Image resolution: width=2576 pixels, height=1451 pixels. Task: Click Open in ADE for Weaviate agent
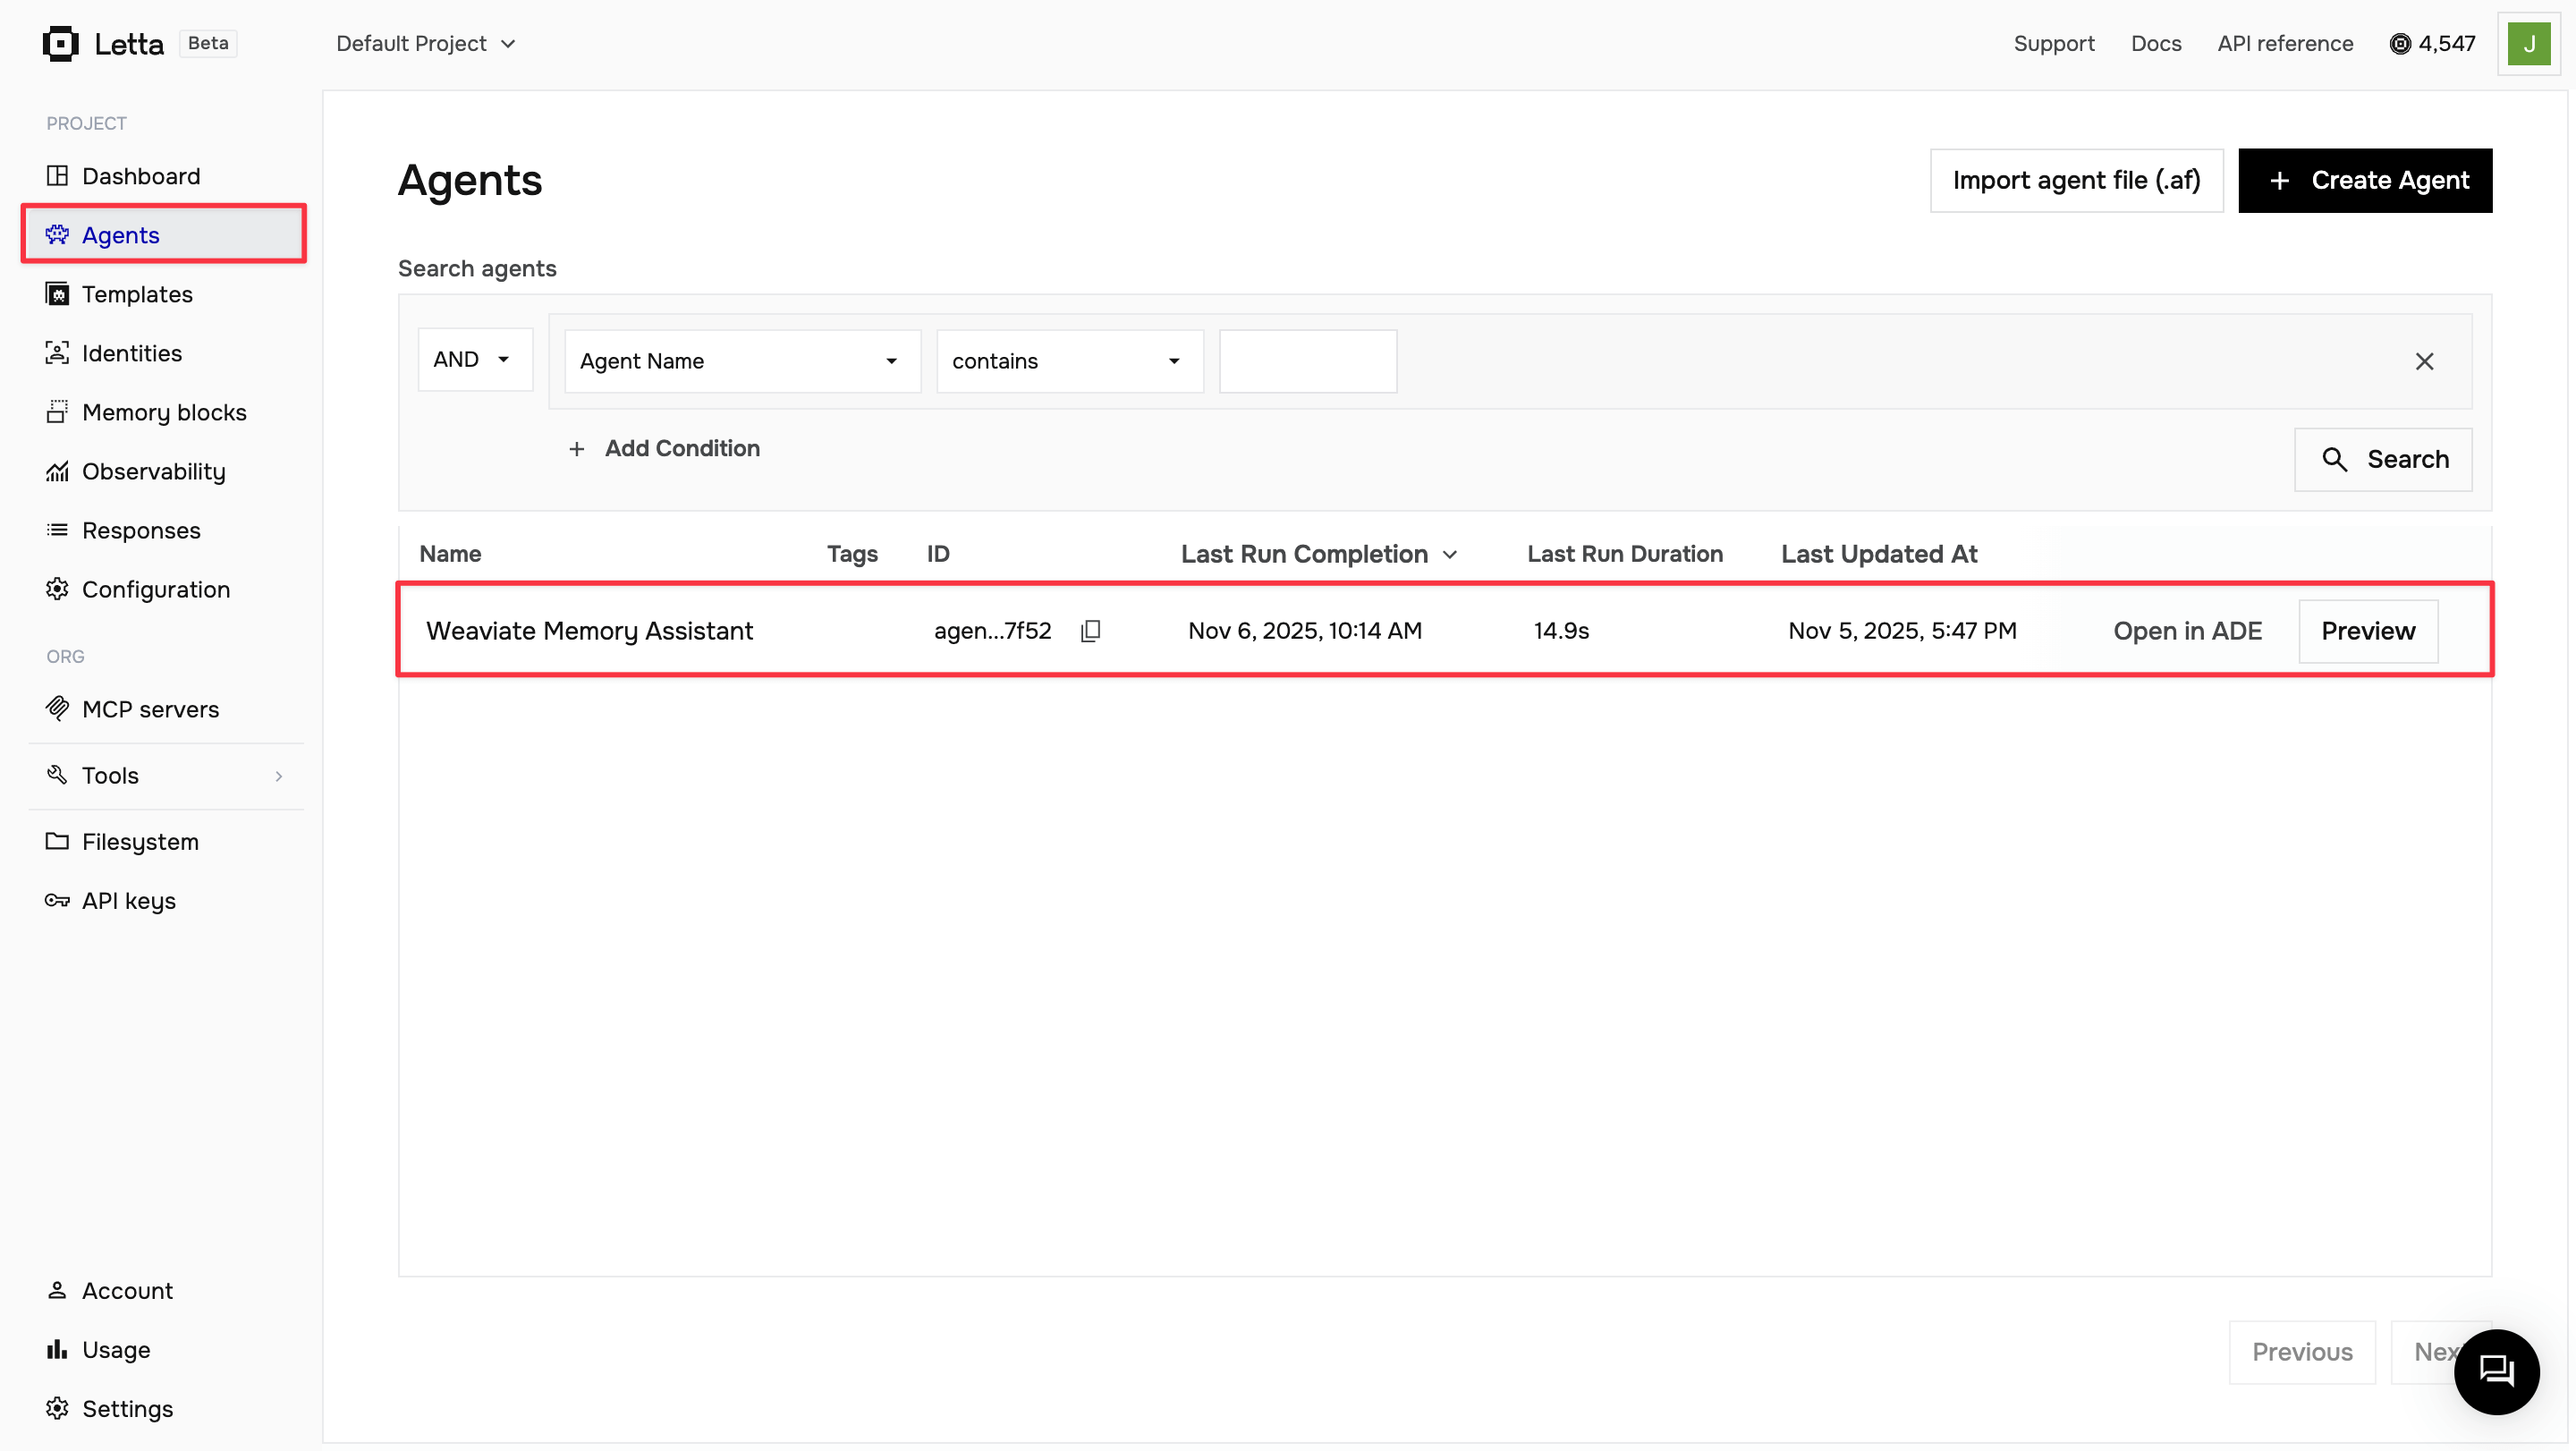point(2187,631)
